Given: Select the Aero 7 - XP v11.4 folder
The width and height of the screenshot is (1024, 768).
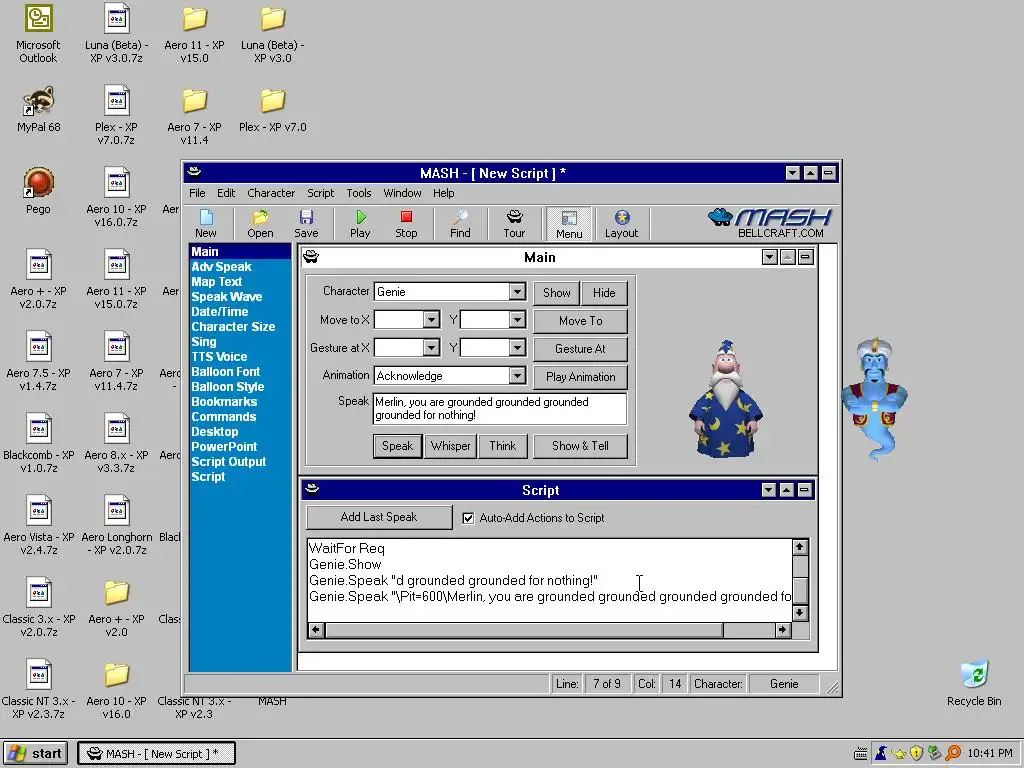Looking at the screenshot, I should point(194,116).
